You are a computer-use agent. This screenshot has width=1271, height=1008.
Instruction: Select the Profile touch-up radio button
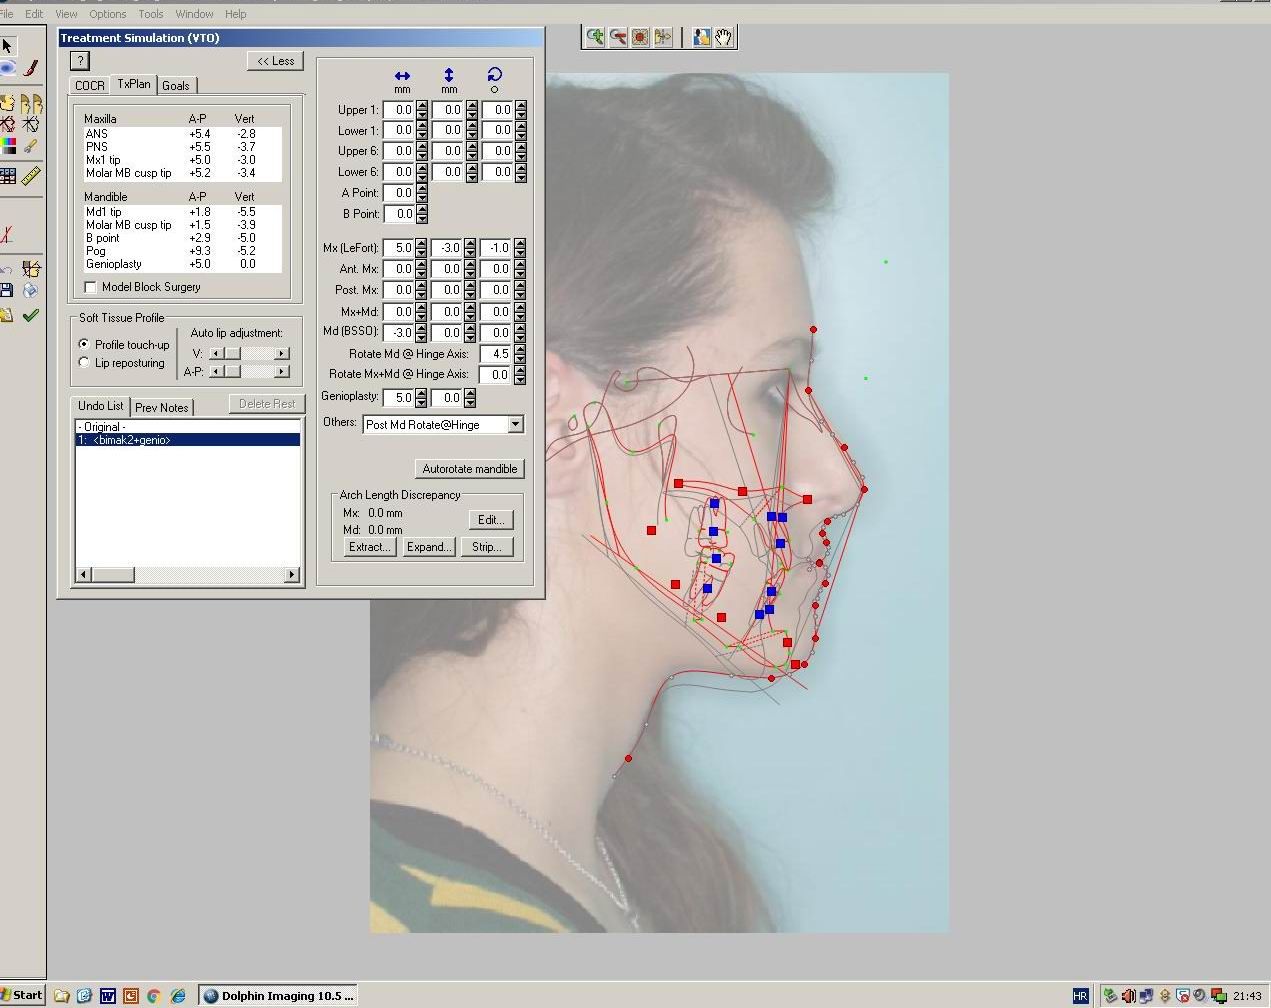click(84, 344)
